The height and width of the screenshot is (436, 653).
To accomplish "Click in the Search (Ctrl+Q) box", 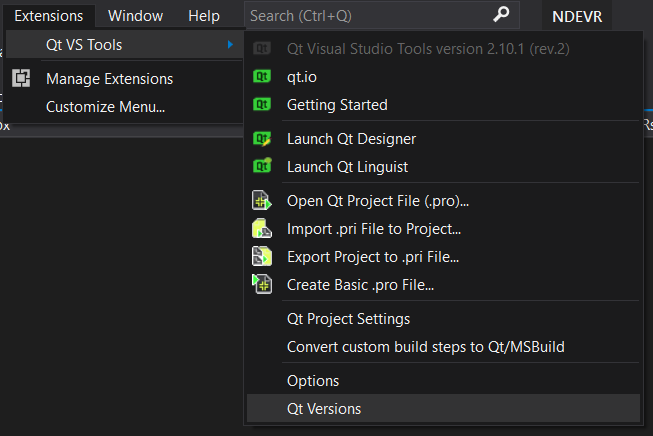I will tap(365, 16).
